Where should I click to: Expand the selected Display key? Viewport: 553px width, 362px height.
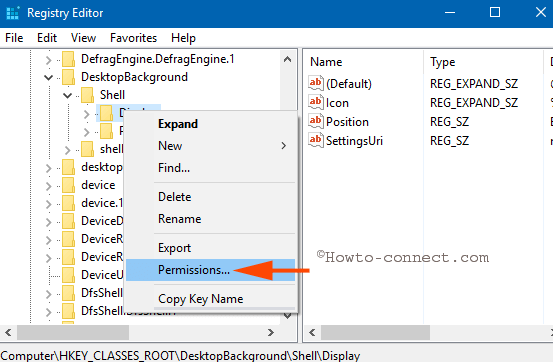(86, 114)
